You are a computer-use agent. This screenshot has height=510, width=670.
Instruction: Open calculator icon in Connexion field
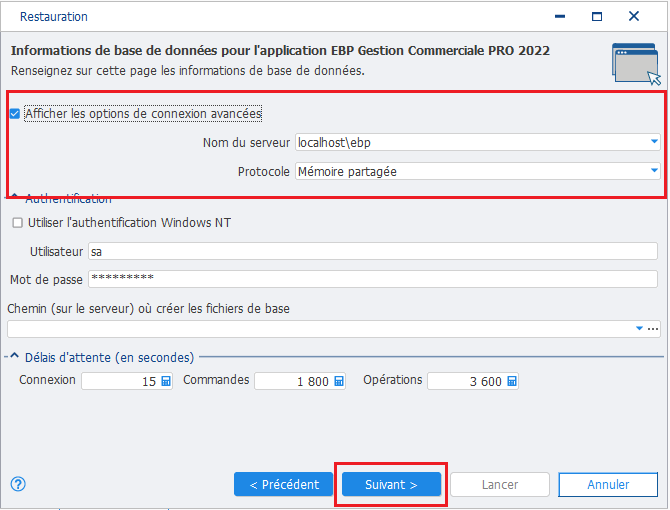point(166,381)
